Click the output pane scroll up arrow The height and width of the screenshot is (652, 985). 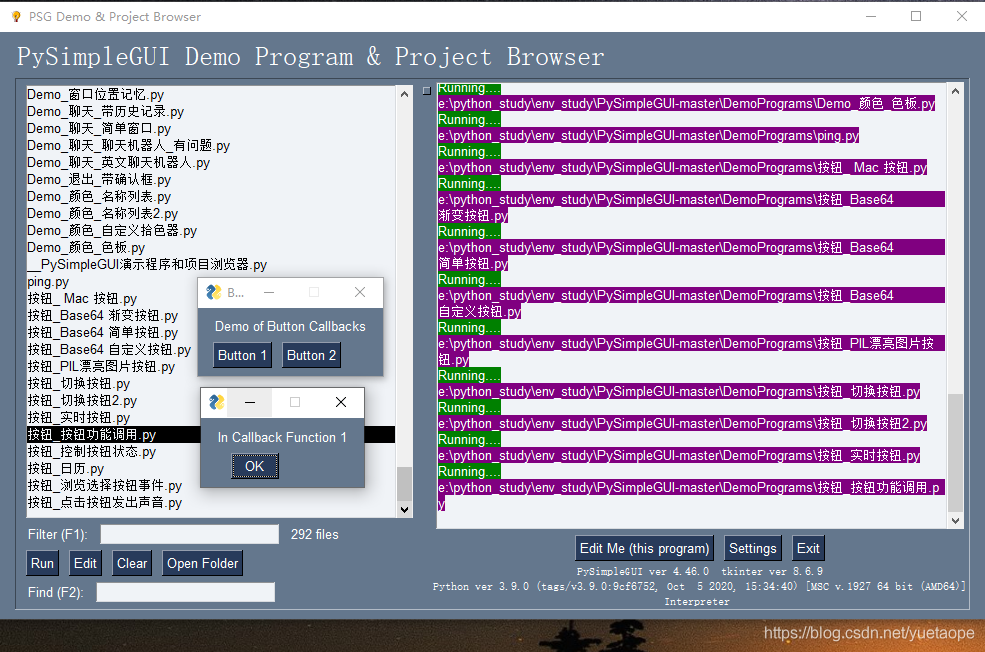coord(955,91)
